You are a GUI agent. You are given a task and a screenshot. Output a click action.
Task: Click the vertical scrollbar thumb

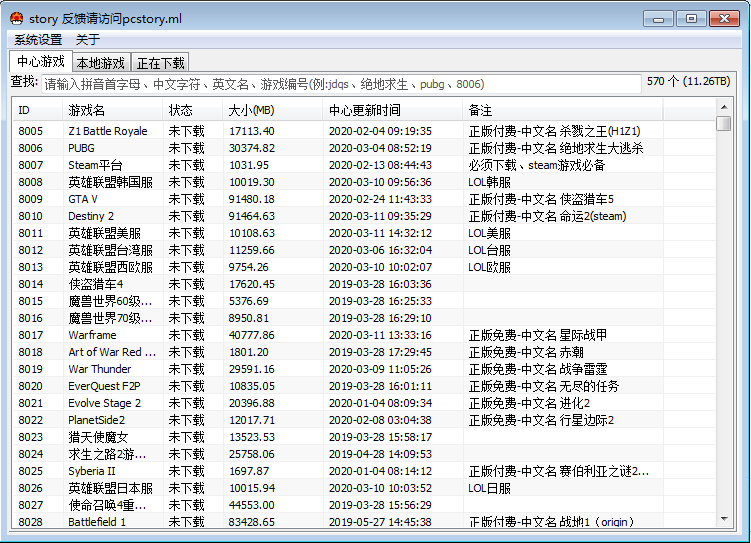click(x=724, y=123)
